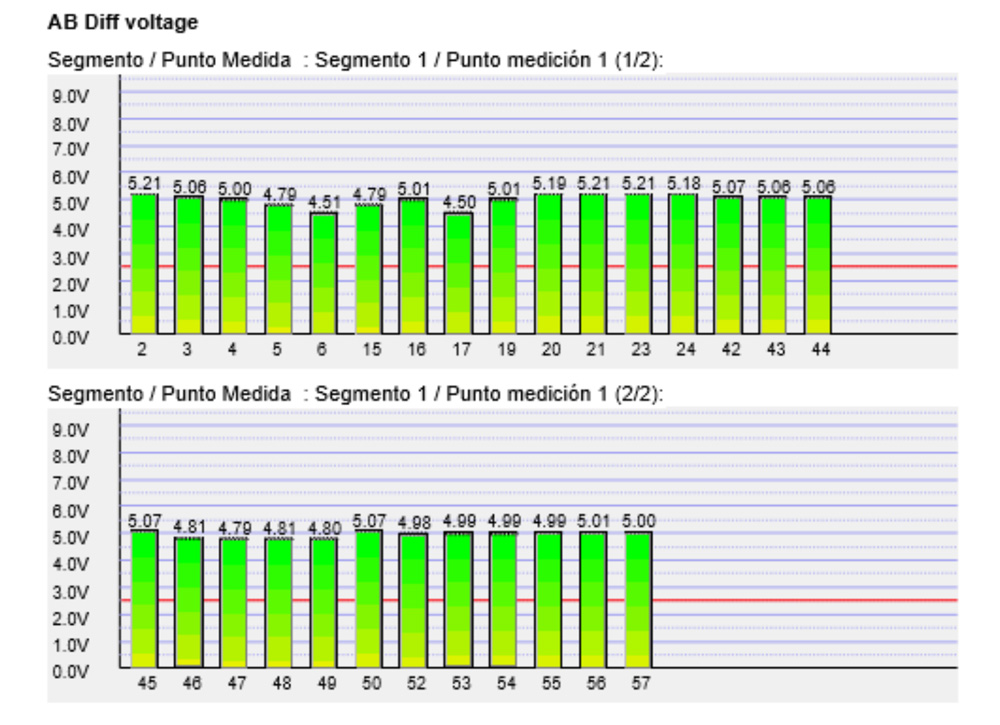Select the '5.07' value above station 42
Viewport: 1000px width, 725px height.
(x=728, y=187)
